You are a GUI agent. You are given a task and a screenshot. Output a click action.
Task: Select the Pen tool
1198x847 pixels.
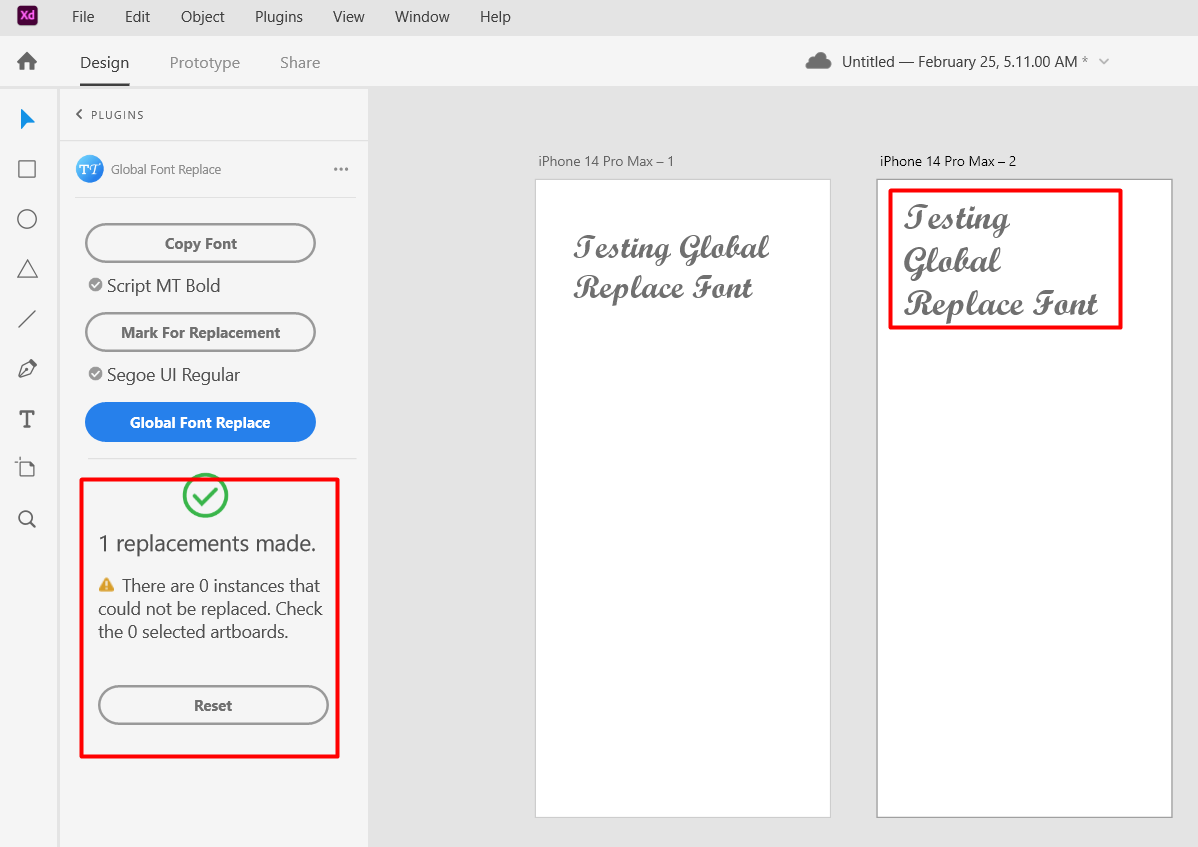[x=27, y=368]
